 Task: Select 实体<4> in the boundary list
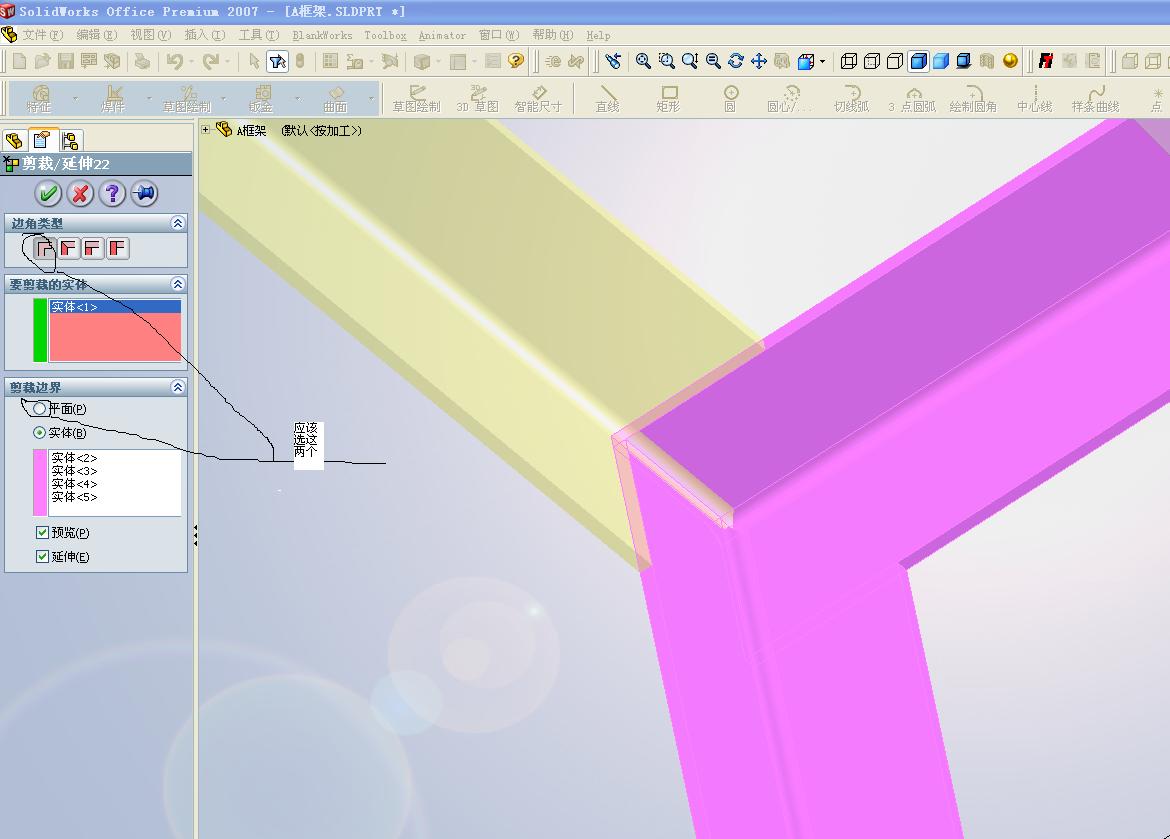click(x=115, y=484)
